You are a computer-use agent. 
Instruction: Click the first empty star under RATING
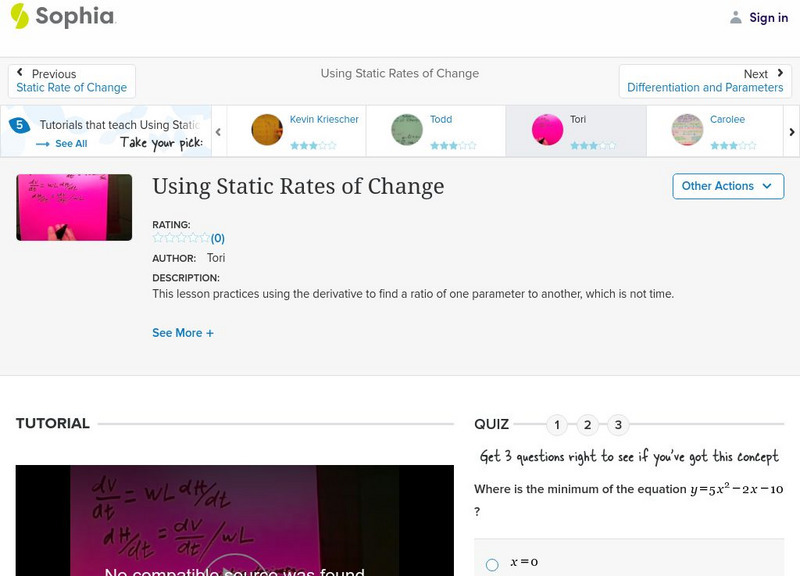(x=156, y=238)
